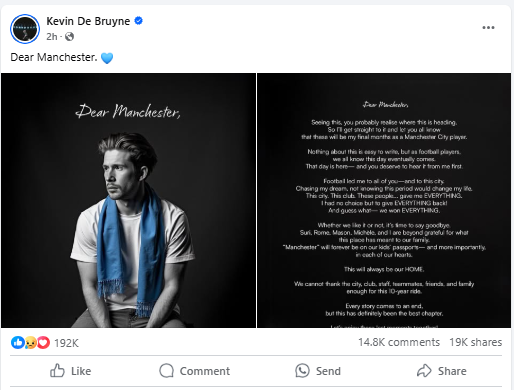Click the sad face reaction icon

(30, 342)
